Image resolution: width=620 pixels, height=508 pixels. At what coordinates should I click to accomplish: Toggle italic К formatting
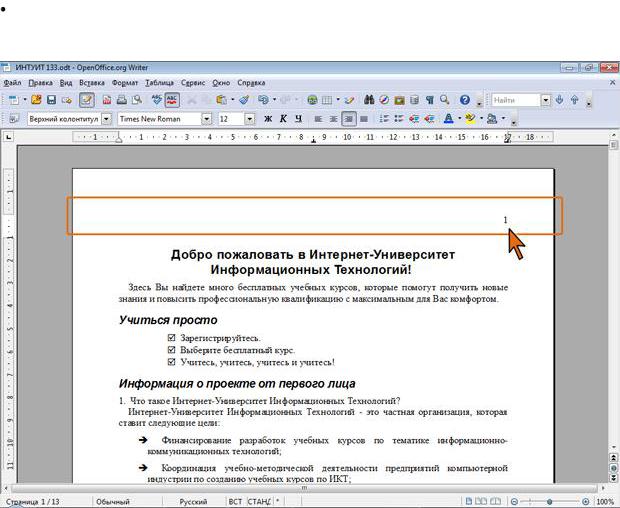[x=283, y=119]
